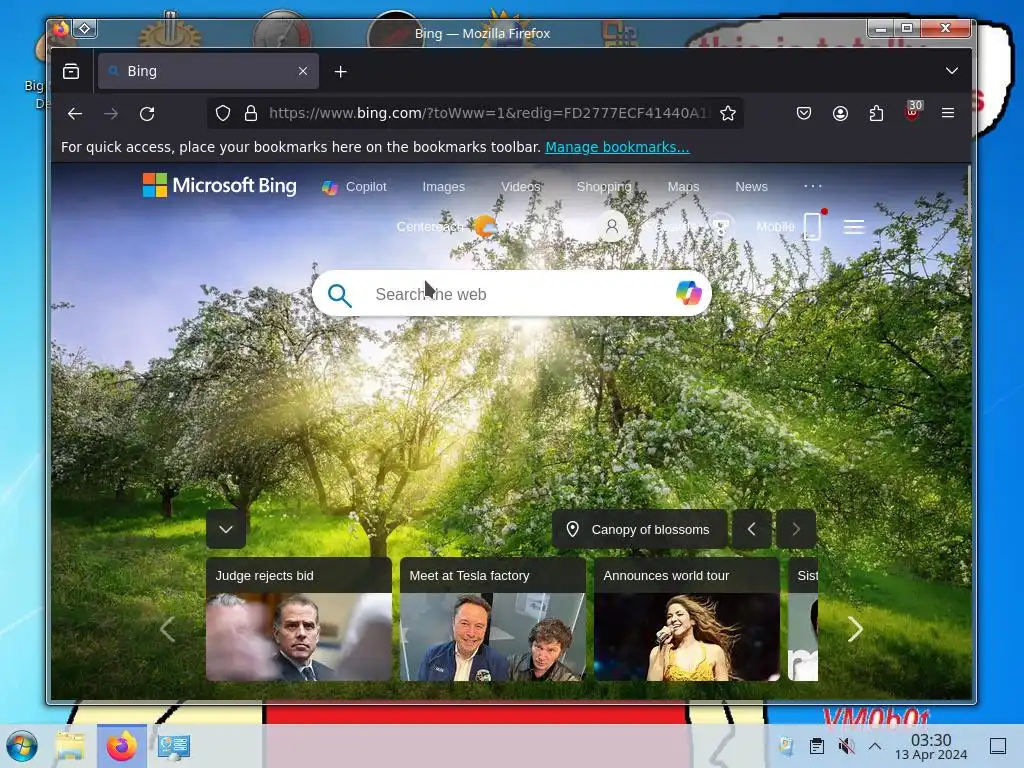Open the Windows Start button
This screenshot has height=768, width=1024.
point(22,746)
